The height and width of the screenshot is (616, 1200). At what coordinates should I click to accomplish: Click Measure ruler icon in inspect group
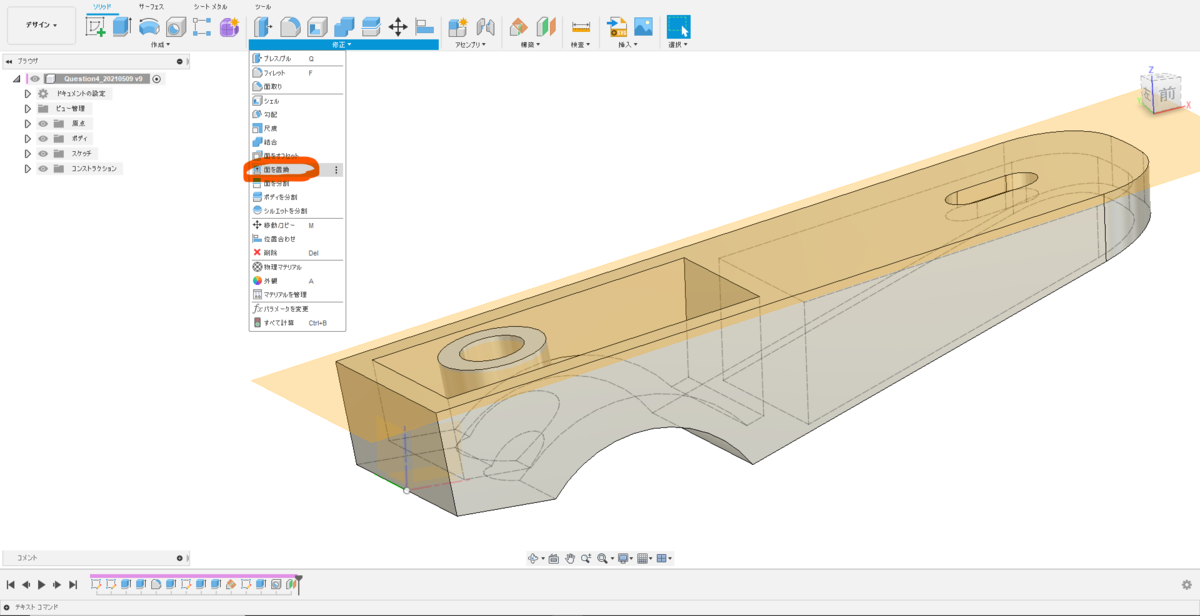[580, 27]
